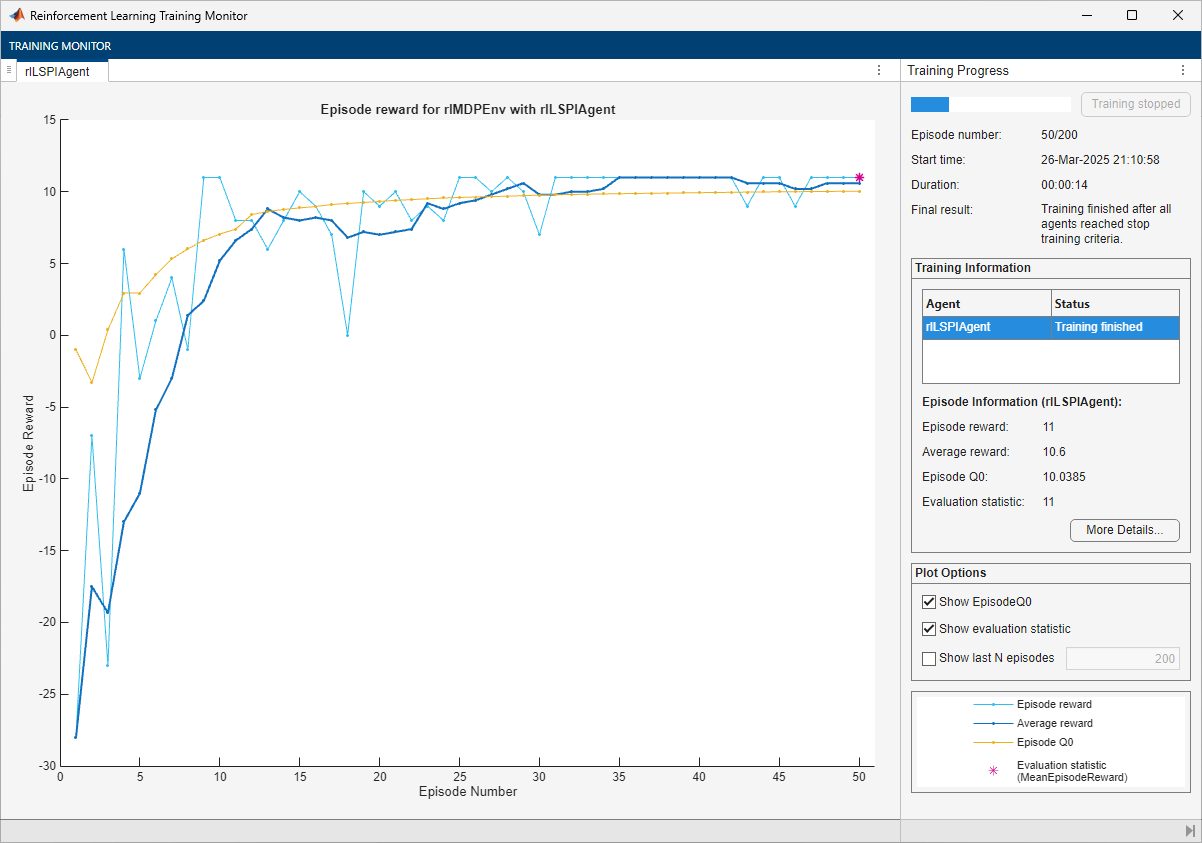Uncheck Show EpisodeQ0 checkbox
This screenshot has height=843, width=1202.
tap(929, 602)
